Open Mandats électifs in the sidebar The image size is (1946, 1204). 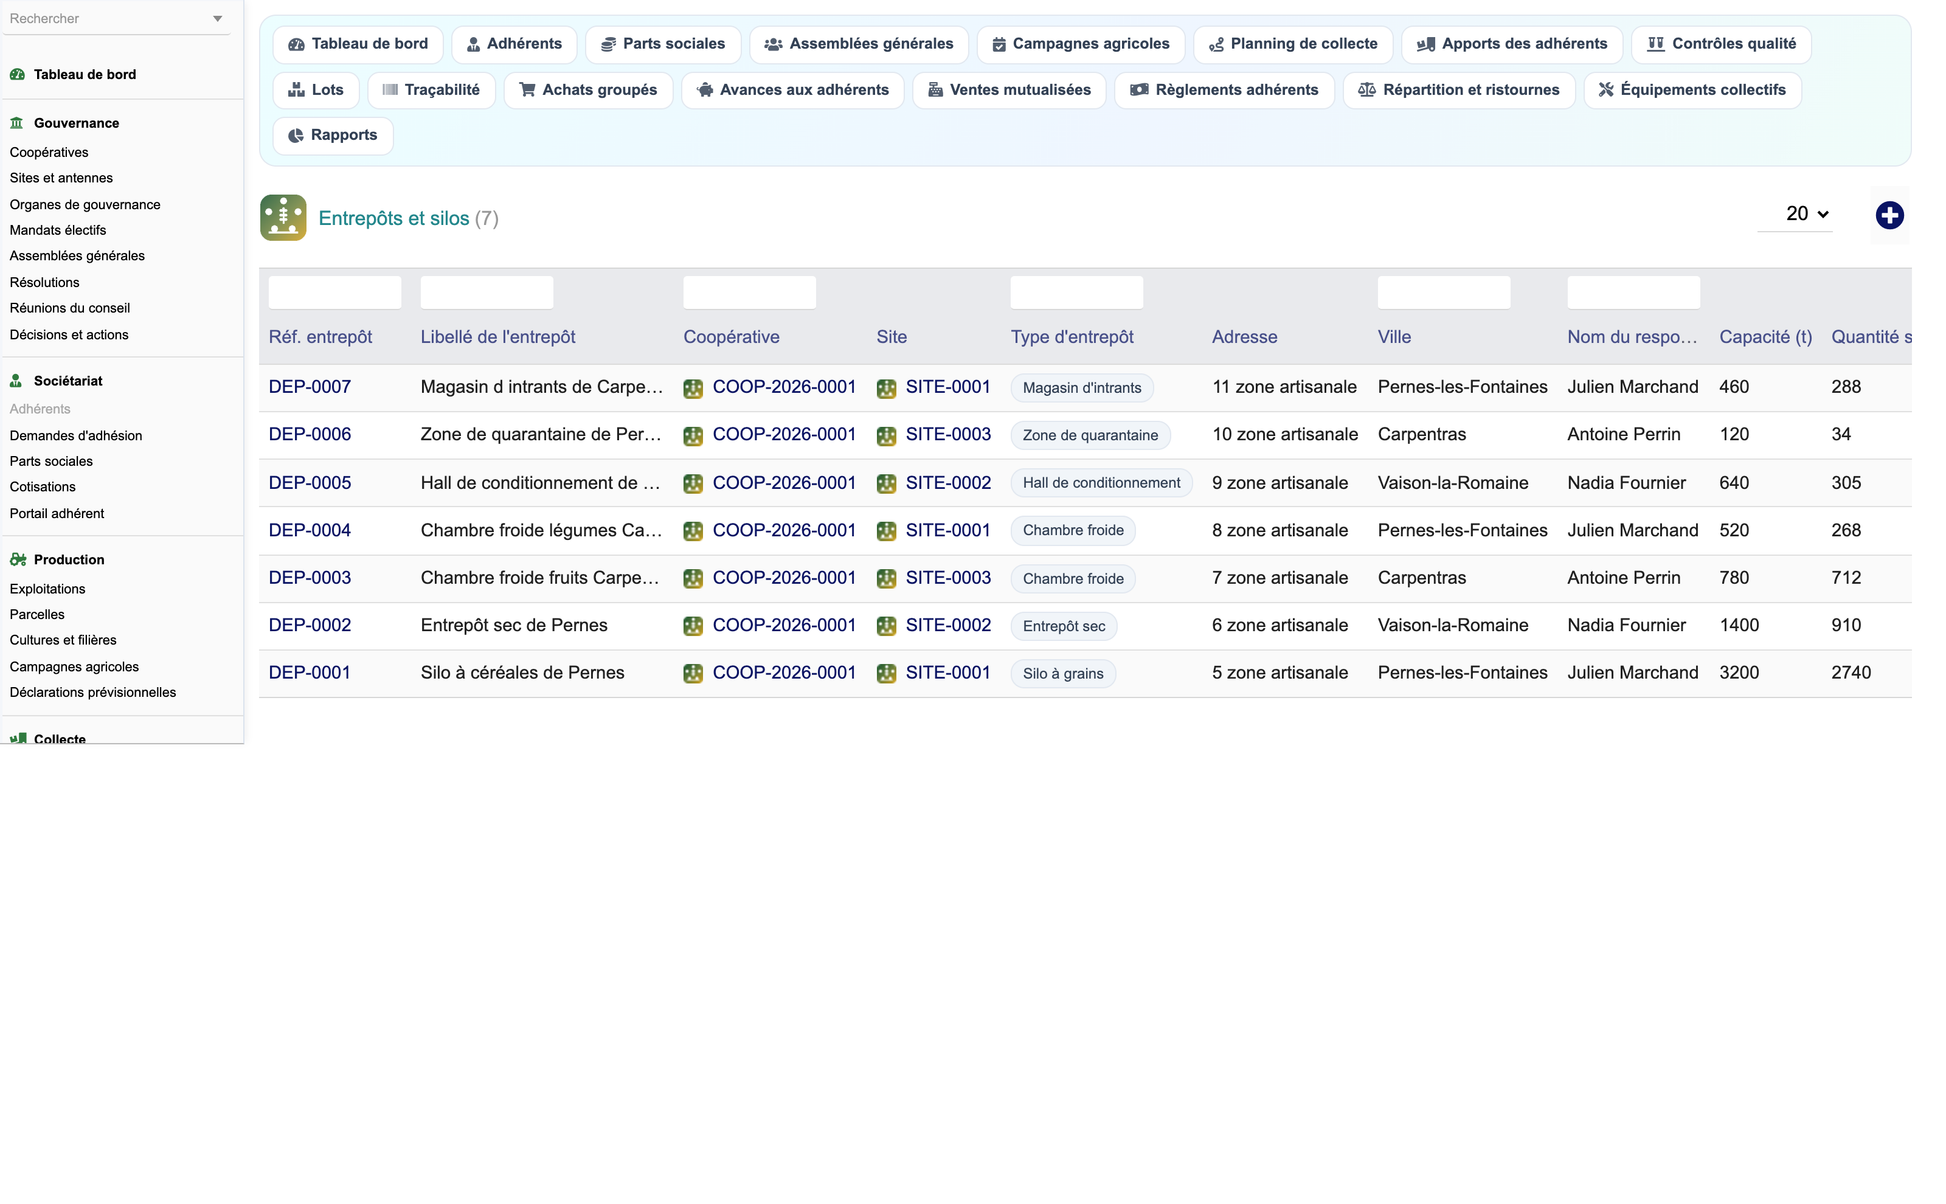(x=58, y=230)
